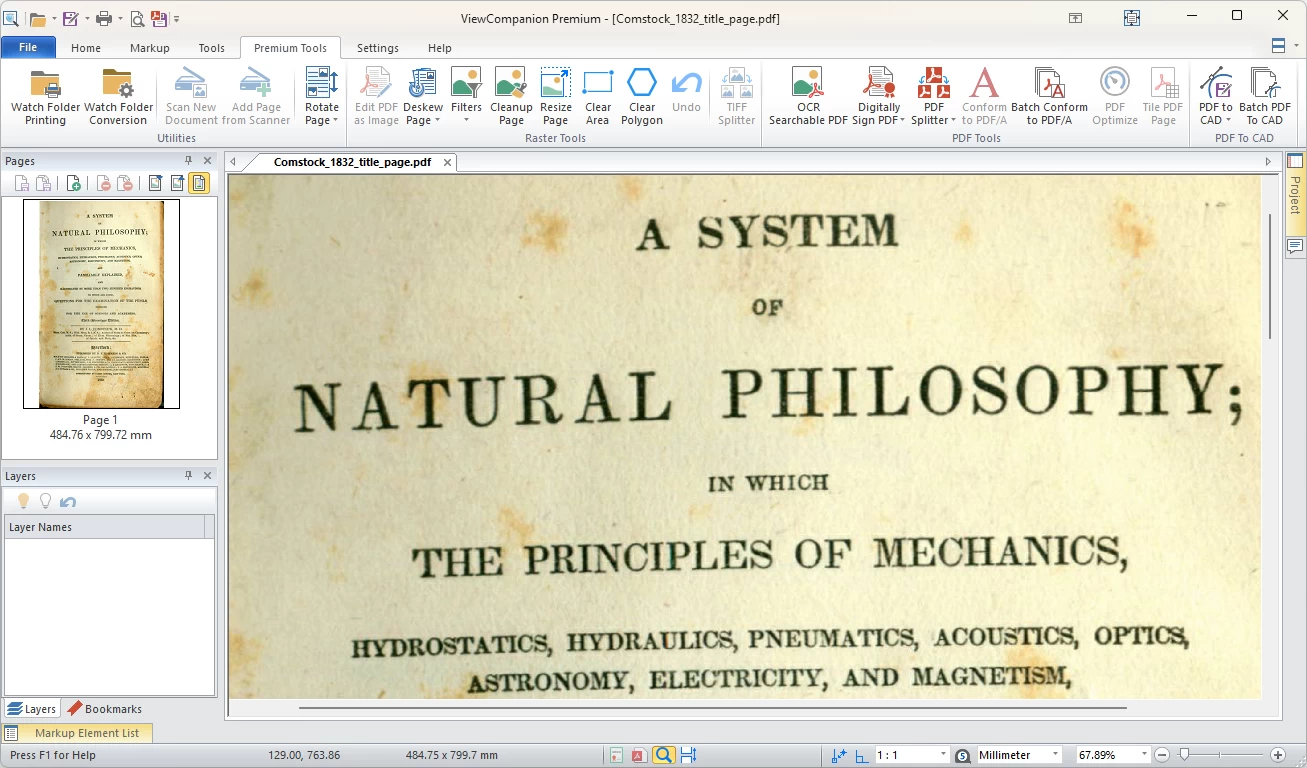1307x768 pixels.
Task: Select the Page 1 thumbnail
Action: 101,303
